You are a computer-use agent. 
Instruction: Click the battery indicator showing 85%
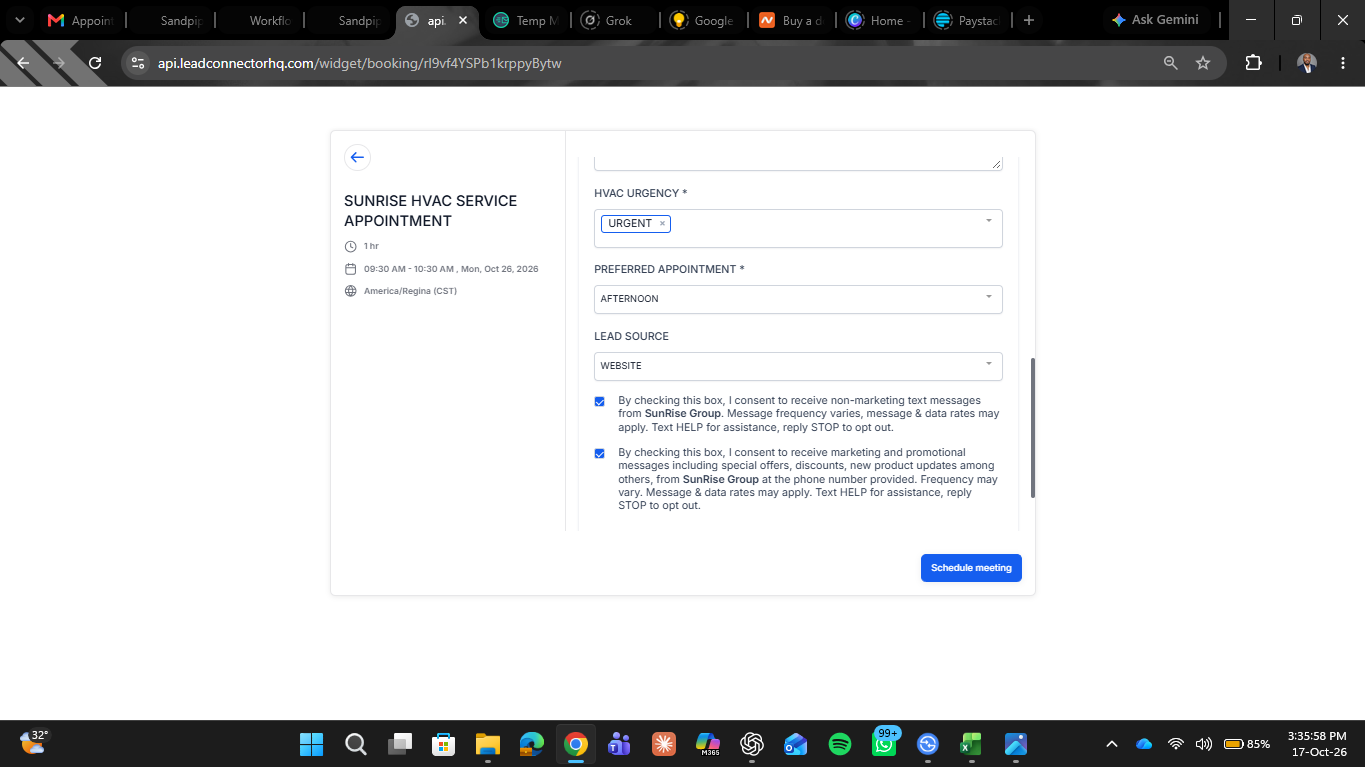1247,744
